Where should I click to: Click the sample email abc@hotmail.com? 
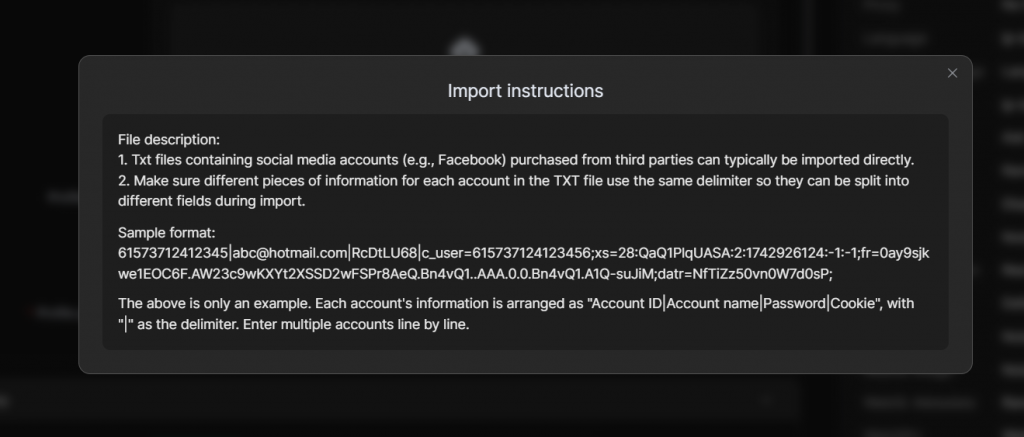290,253
